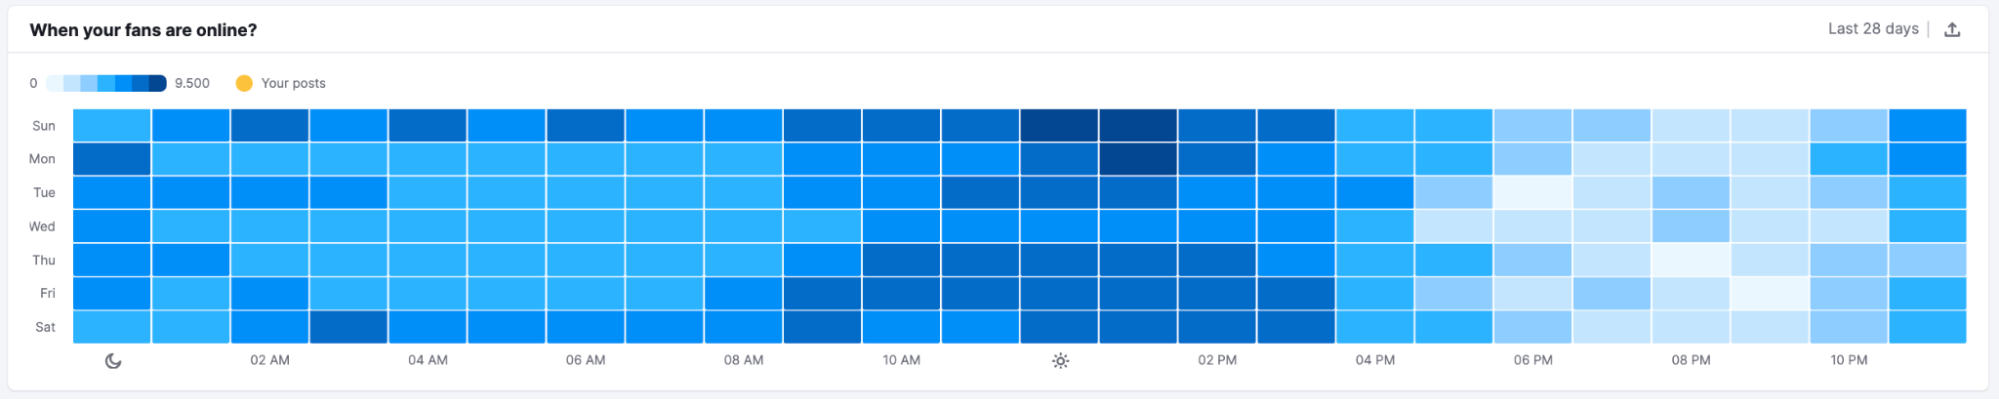This screenshot has height=400, width=1999.
Task: Click the export upload icon
Action: [1951, 29]
